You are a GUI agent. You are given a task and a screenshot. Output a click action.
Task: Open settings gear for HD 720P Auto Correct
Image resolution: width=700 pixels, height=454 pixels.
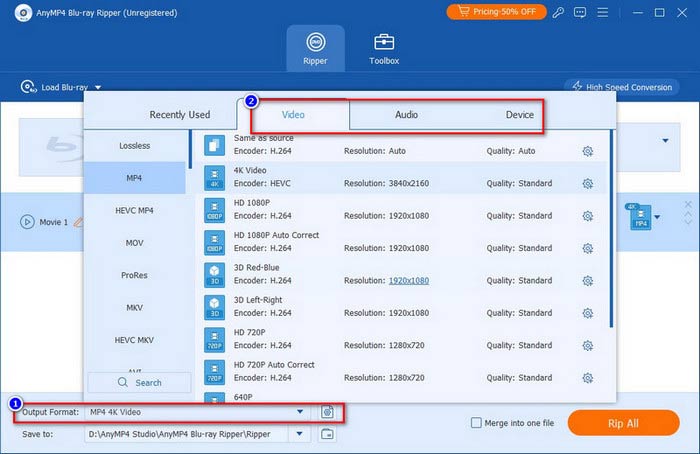pos(588,378)
